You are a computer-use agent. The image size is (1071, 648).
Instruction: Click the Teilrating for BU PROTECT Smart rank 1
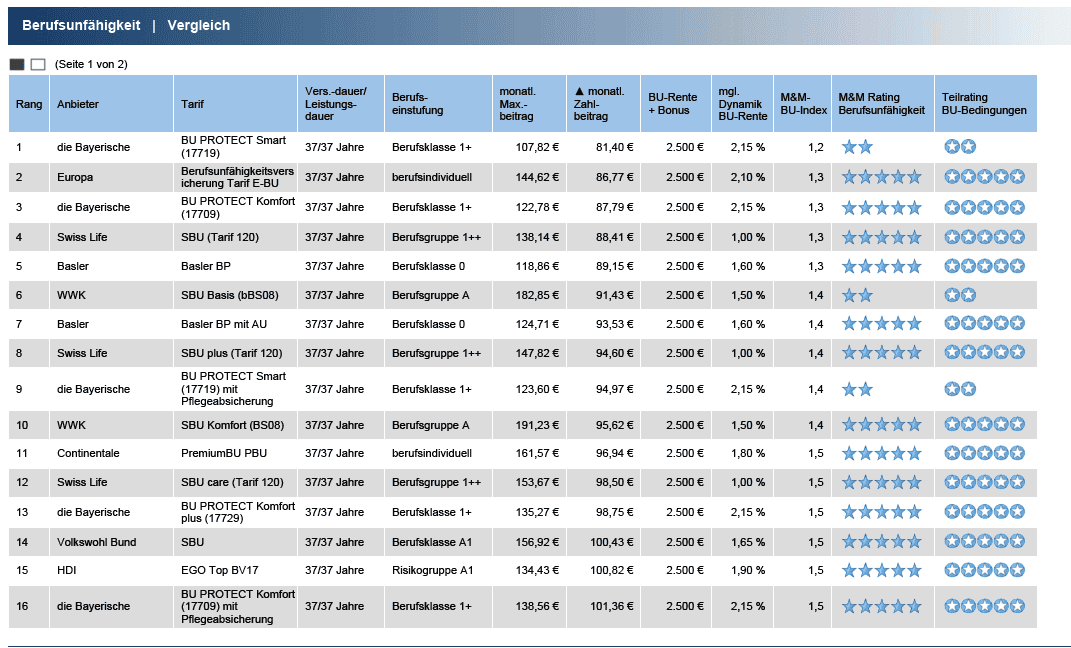point(960,147)
